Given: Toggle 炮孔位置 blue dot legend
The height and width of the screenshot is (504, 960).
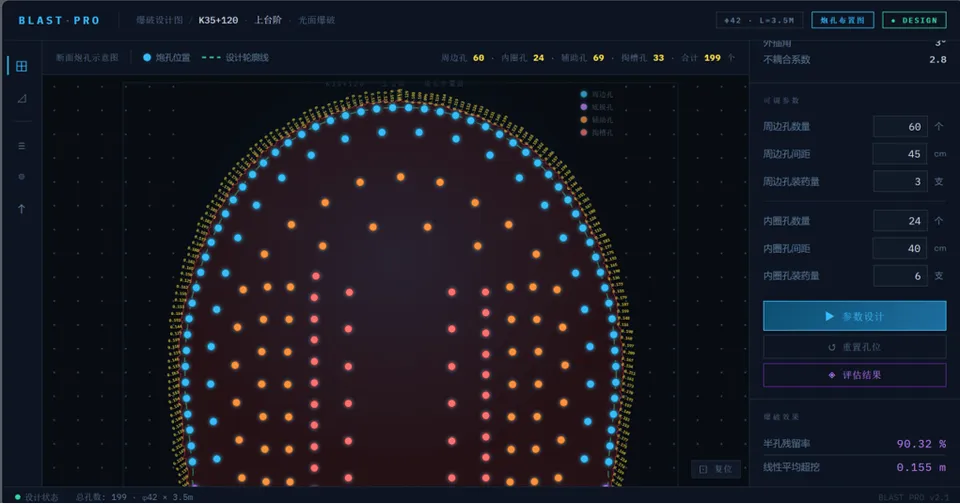Looking at the screenshot, I should (x=167, y=58).
